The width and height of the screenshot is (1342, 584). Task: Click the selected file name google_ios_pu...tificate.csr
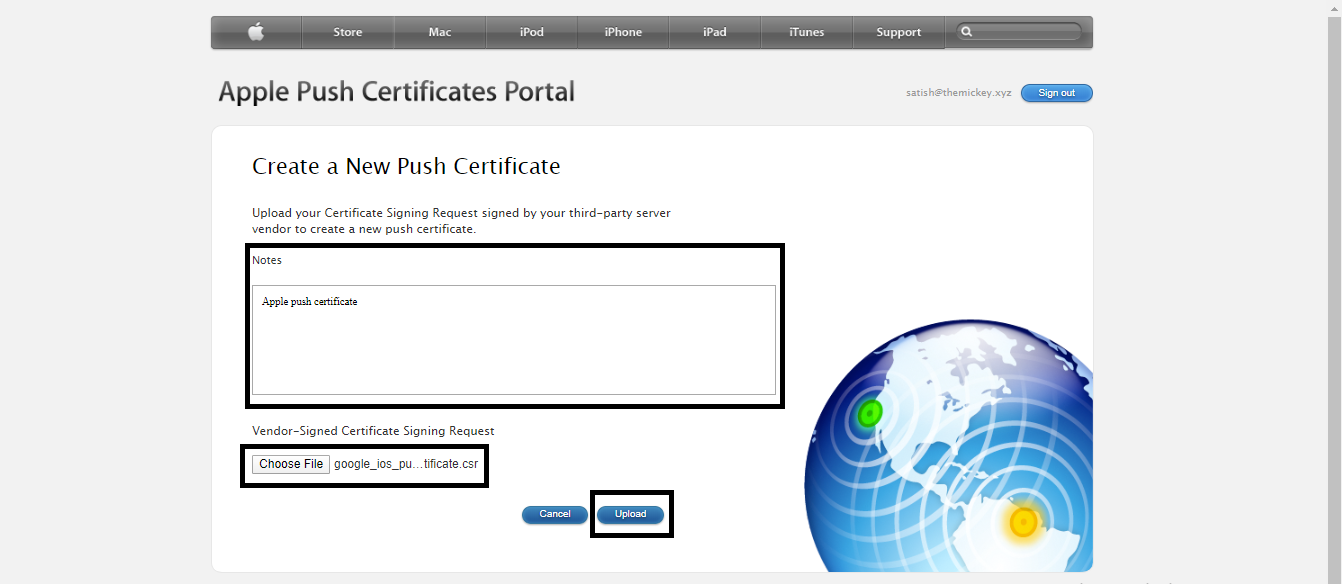406,464
